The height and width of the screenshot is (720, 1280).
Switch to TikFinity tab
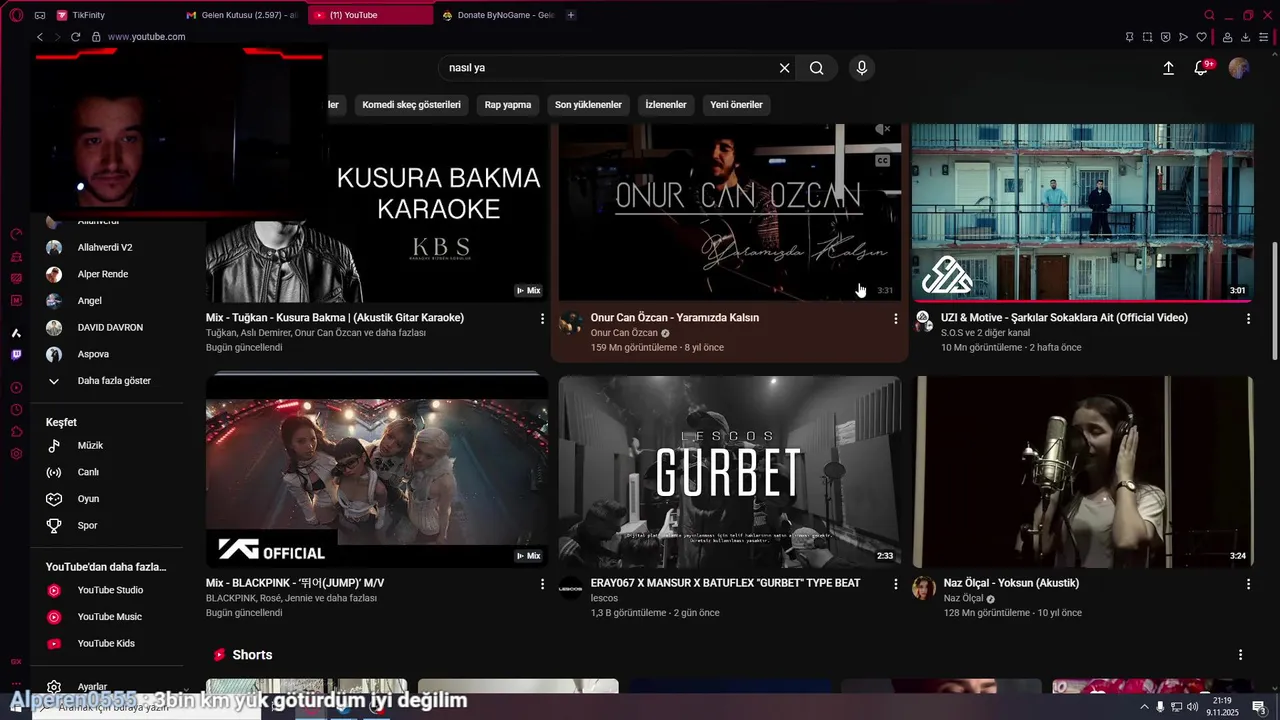point(110,15)
